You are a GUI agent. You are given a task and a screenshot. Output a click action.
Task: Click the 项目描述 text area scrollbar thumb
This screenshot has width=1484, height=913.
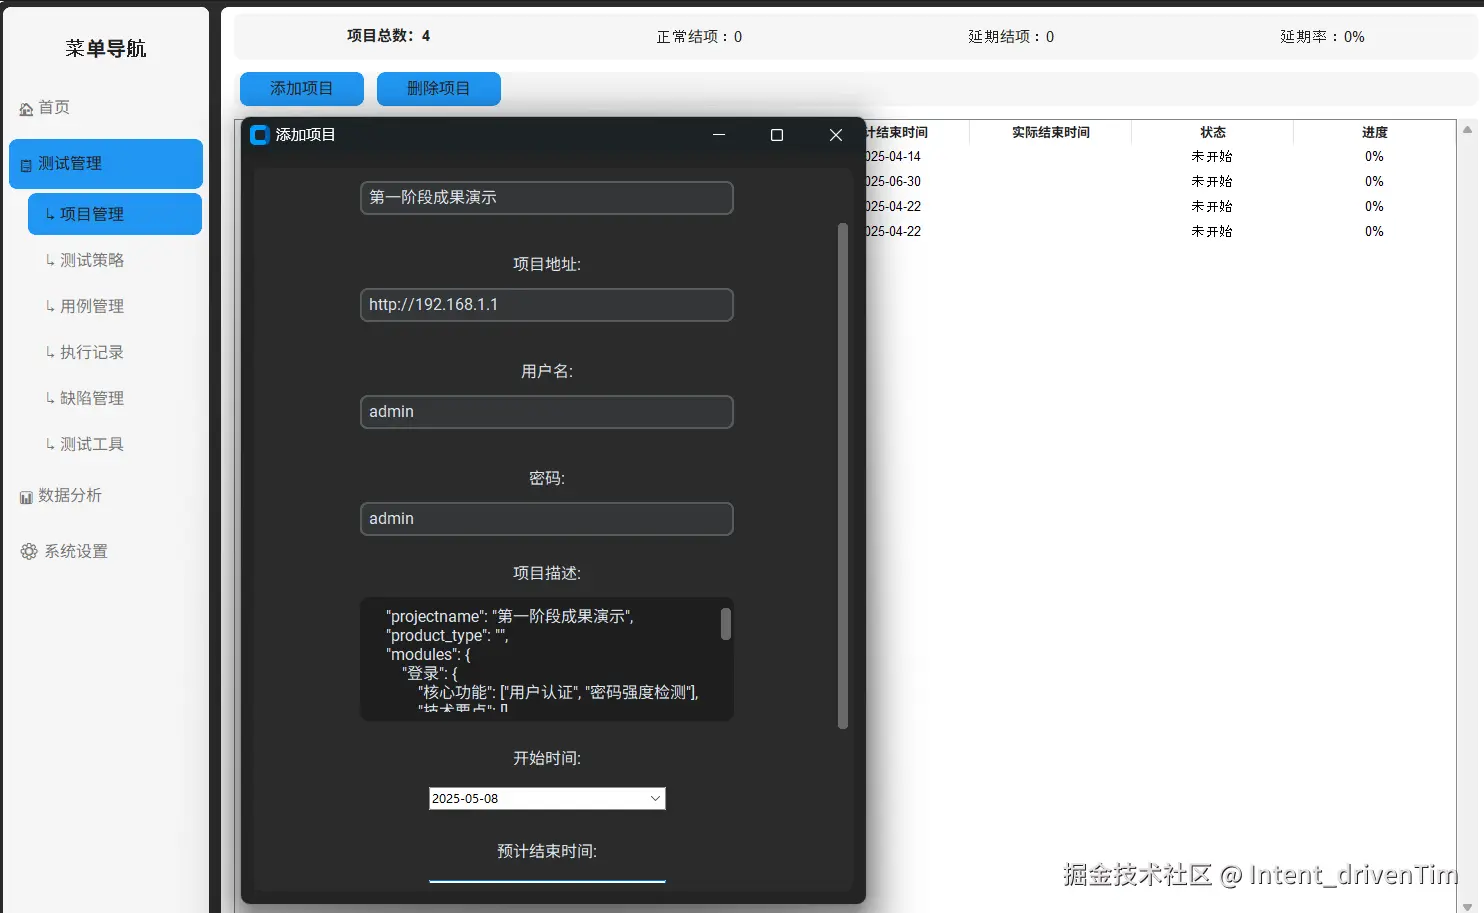coord(726,625)
